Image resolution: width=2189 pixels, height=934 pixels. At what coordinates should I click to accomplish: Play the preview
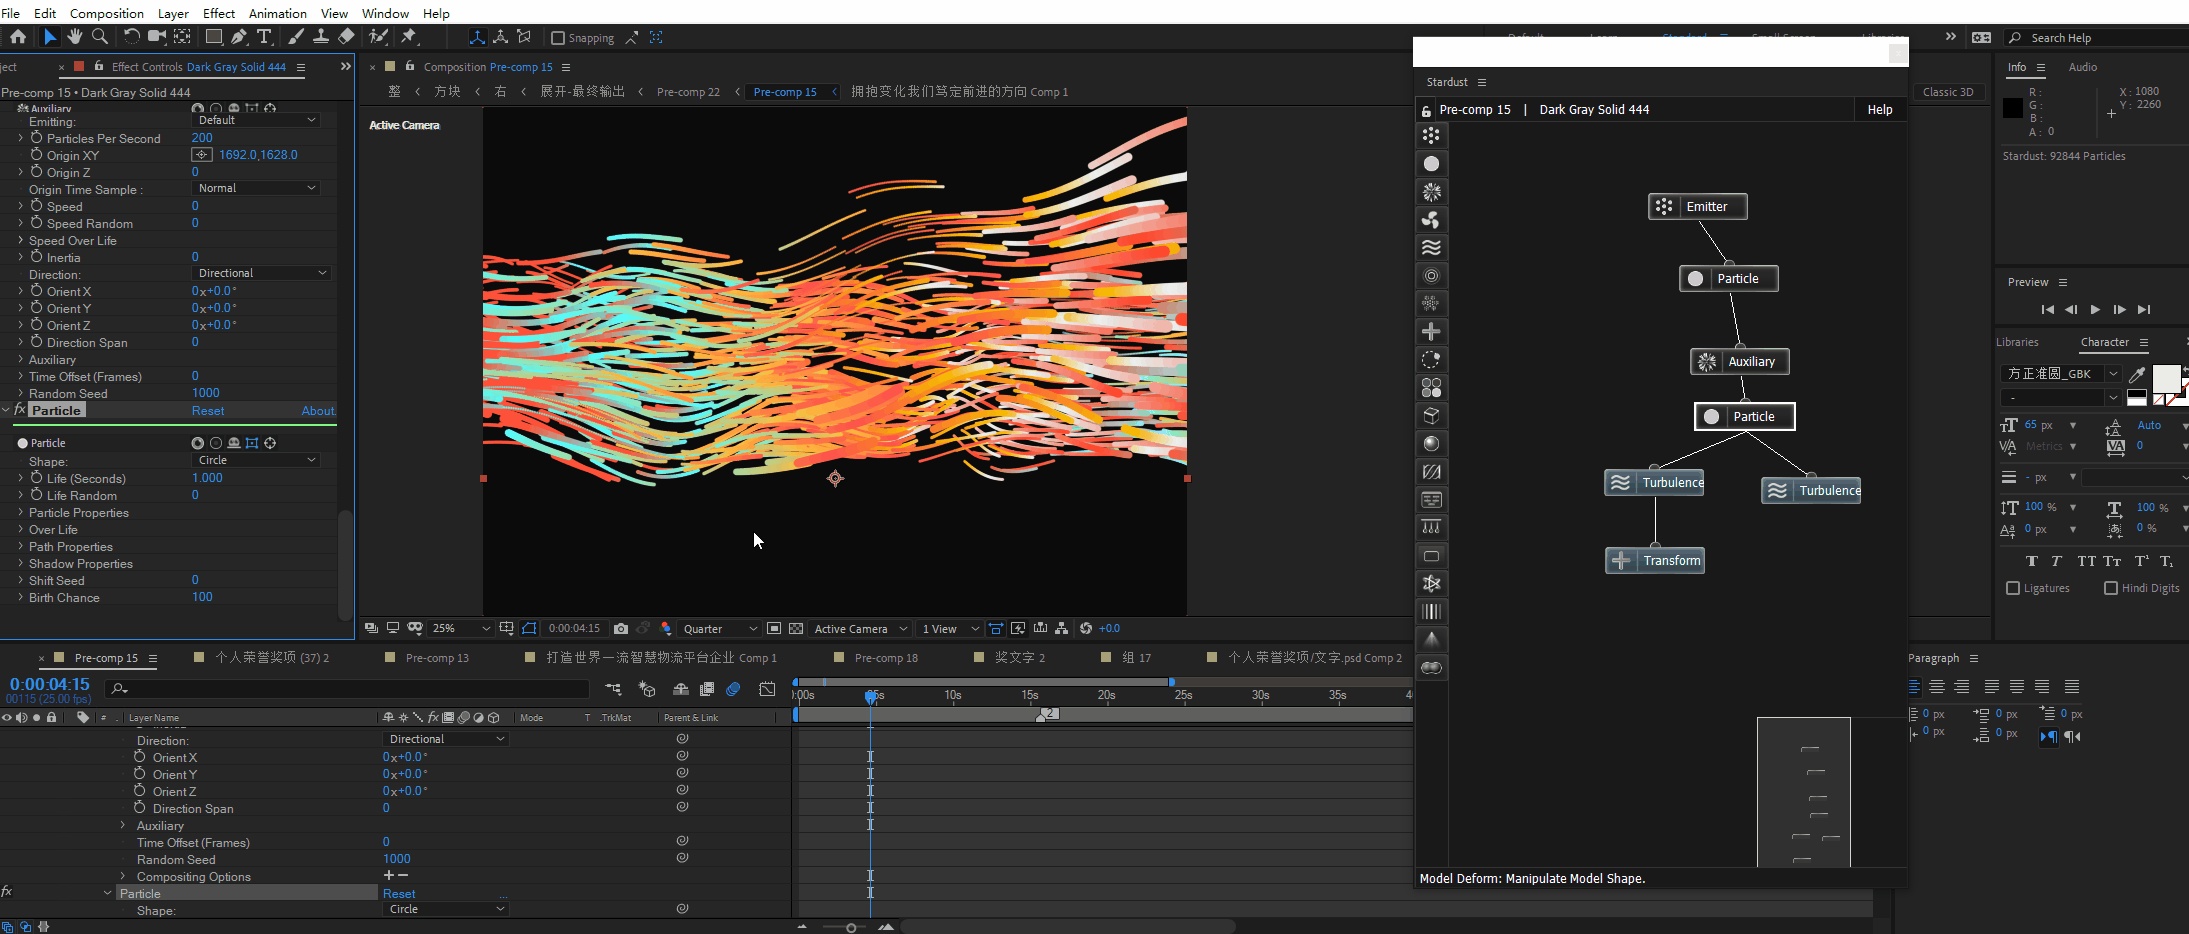coord(2095,310)
